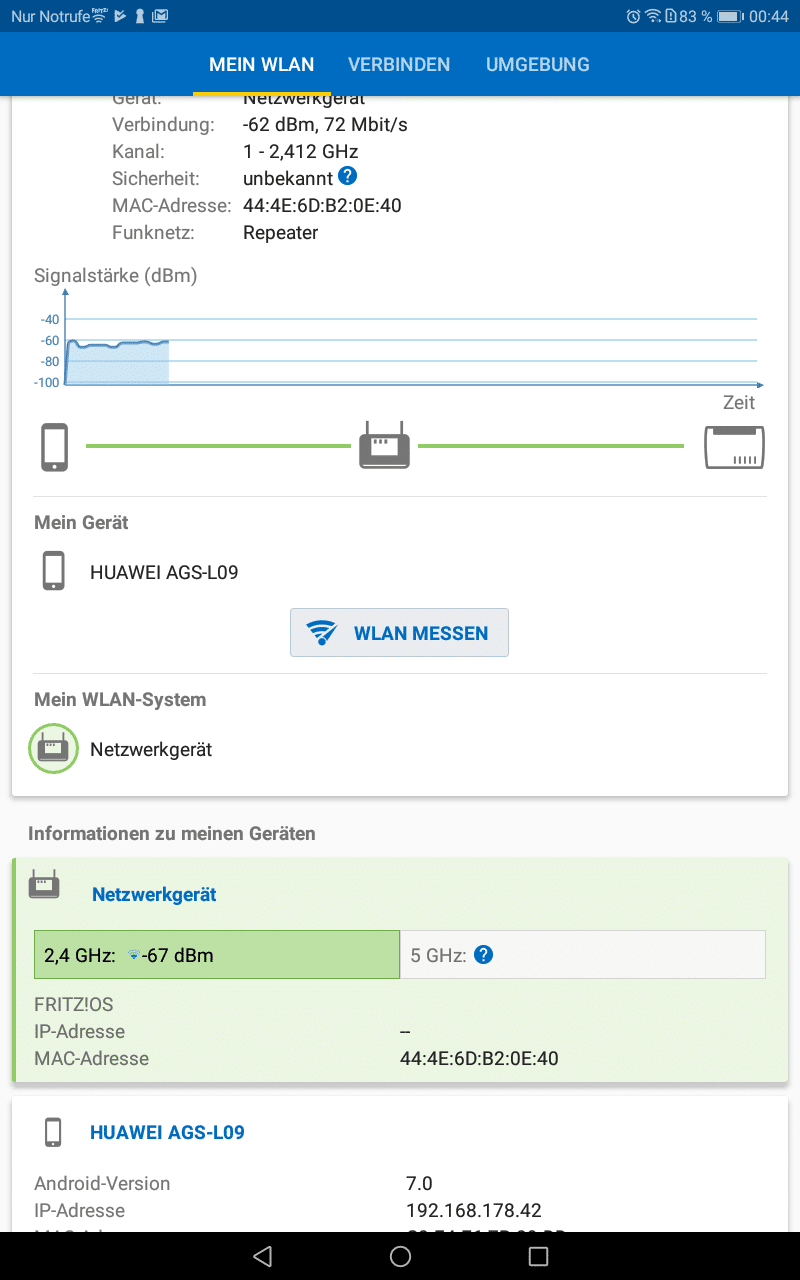The height and width of the screenshot is (1280, 800).
Task: Tap the help icon next to Sicherheit unbekannt
Action: click(x=347, y=177)
